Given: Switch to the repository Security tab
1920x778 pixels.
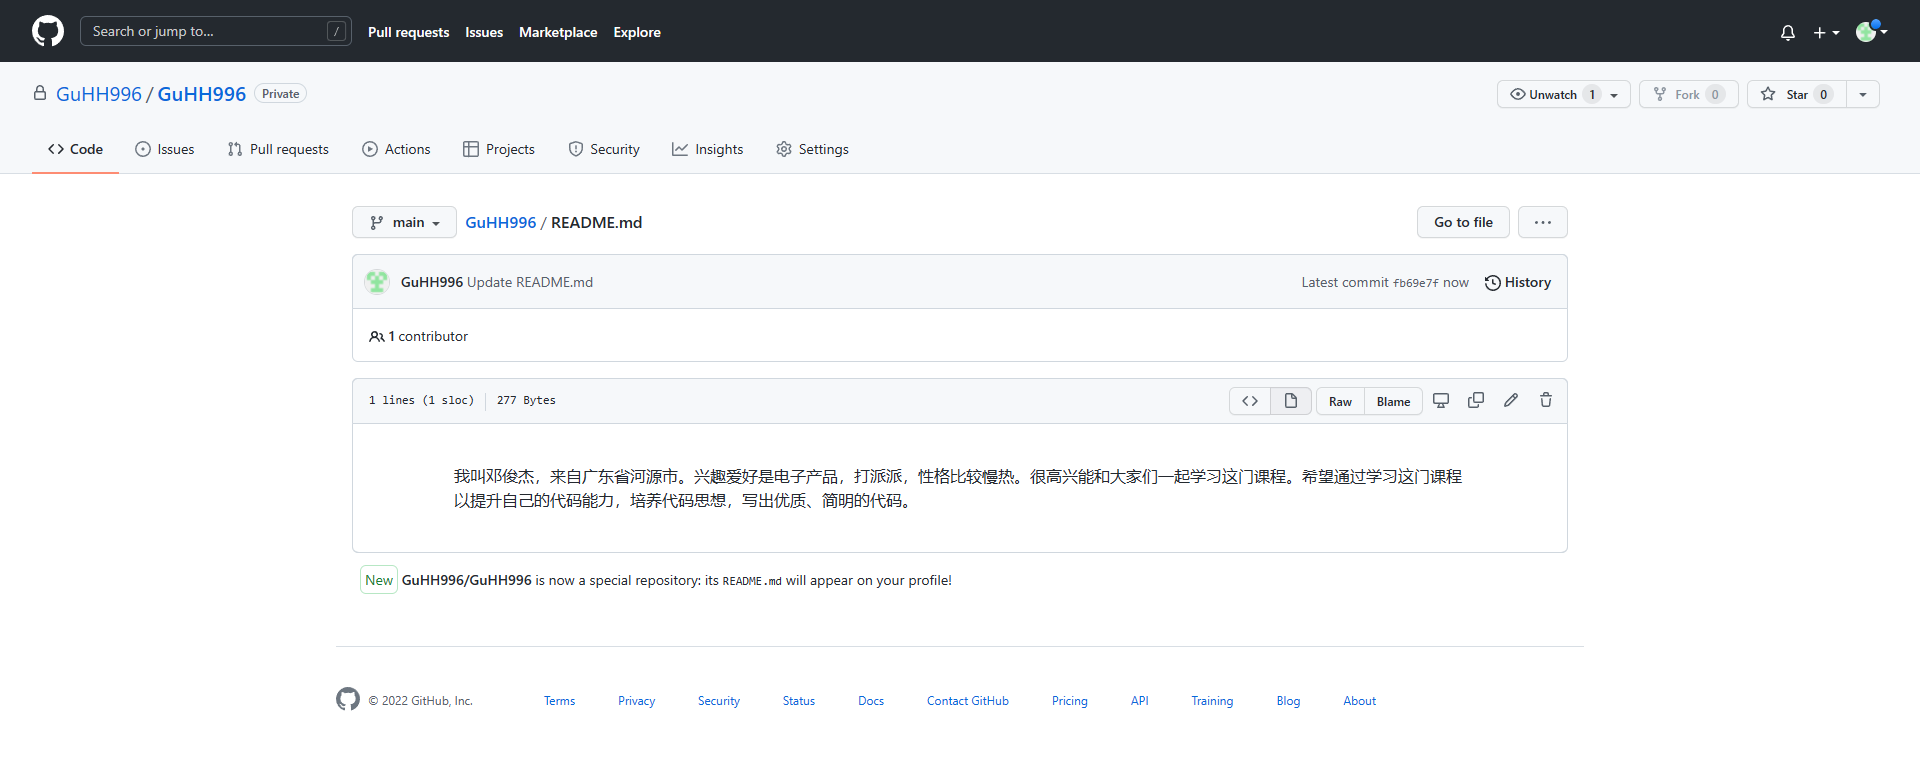Looking at the screenshot, I should tap(604, 149).
